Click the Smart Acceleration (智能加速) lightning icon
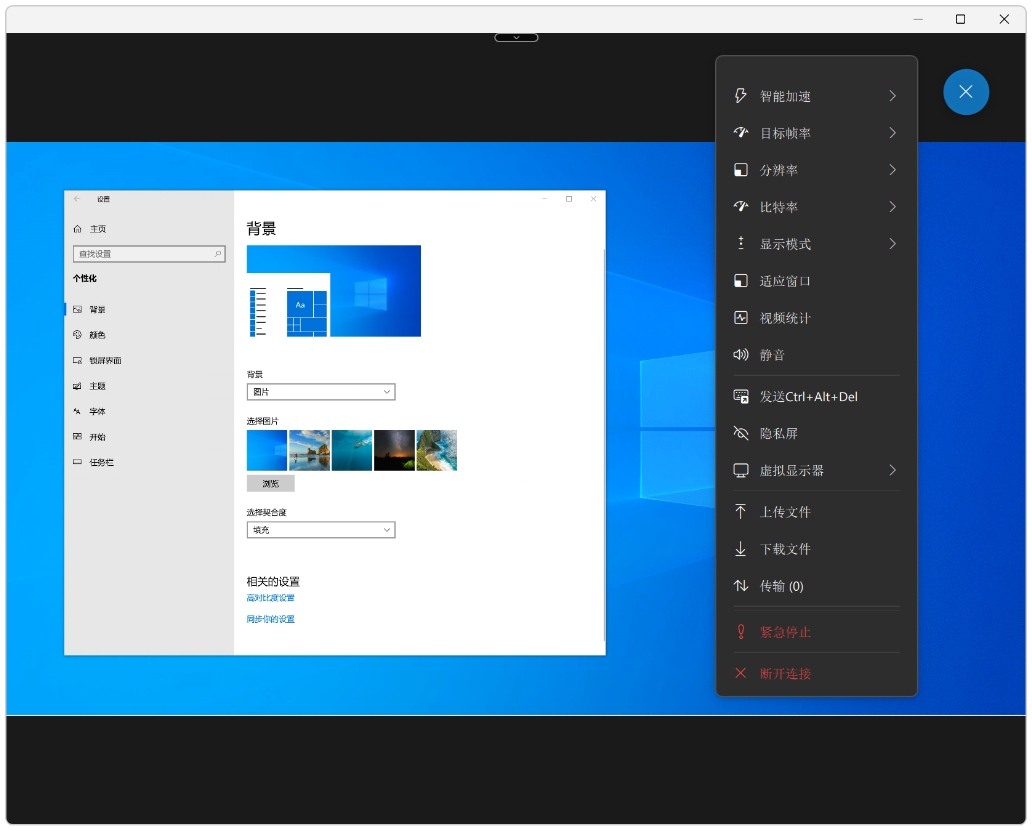The image size is (1032, 831). point(740,95)
